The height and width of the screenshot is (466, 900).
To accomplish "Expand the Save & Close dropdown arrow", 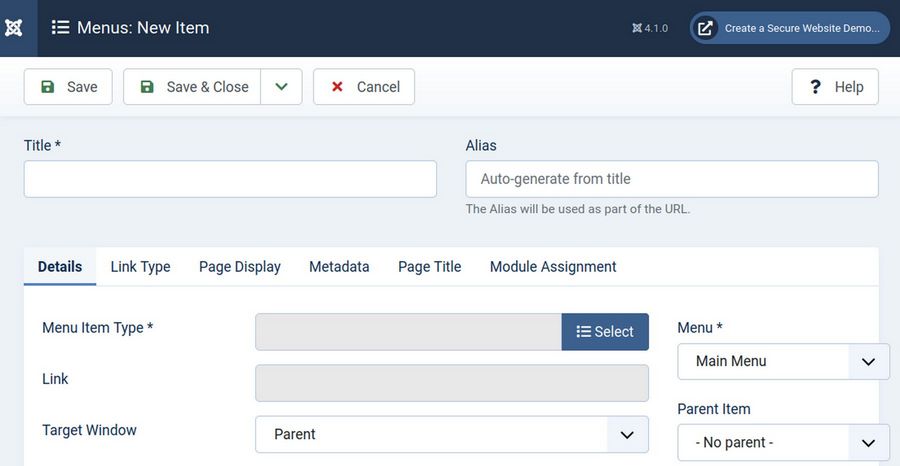I will click(282, 87).
